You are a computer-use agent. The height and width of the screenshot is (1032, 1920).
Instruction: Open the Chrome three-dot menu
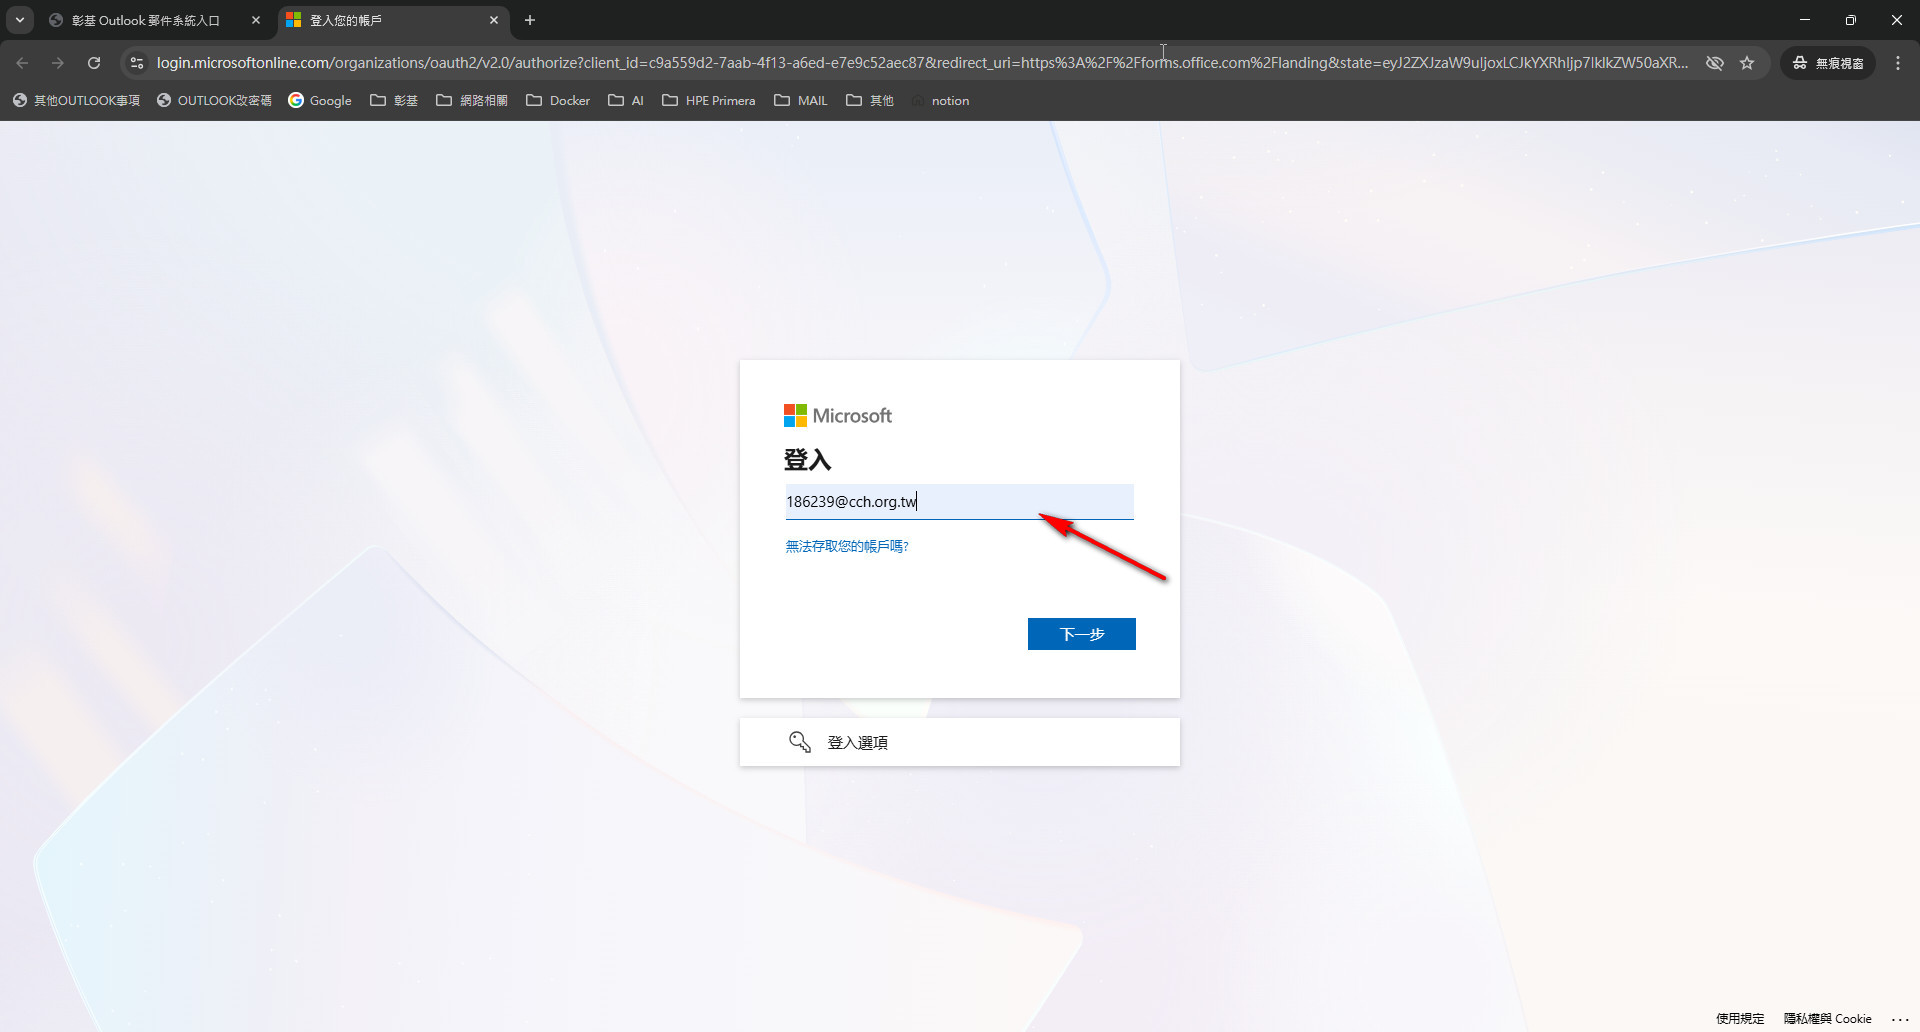point(1898,63)
